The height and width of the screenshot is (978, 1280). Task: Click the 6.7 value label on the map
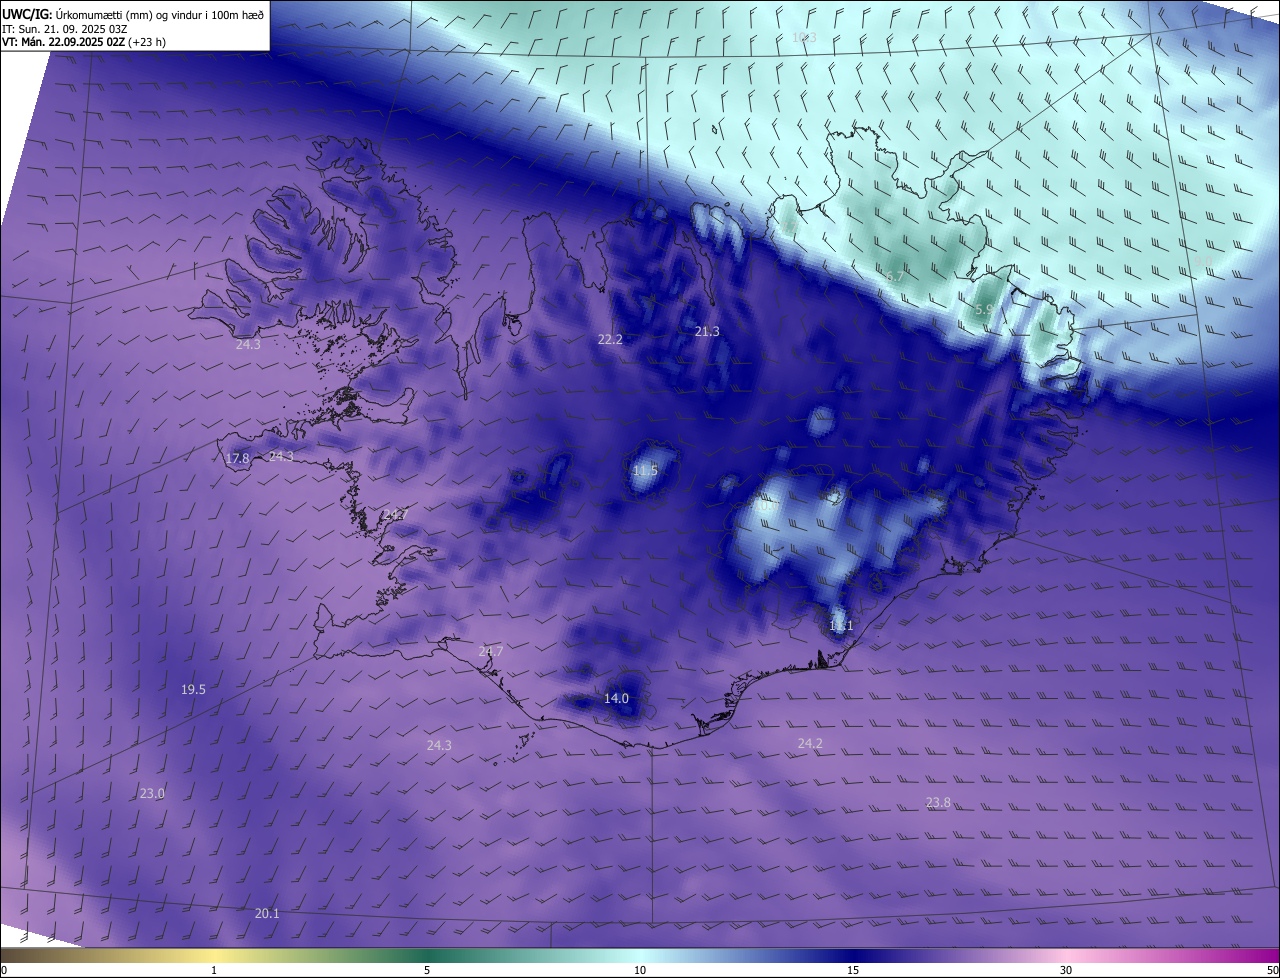pyautogui.click(x=894, y=277)
